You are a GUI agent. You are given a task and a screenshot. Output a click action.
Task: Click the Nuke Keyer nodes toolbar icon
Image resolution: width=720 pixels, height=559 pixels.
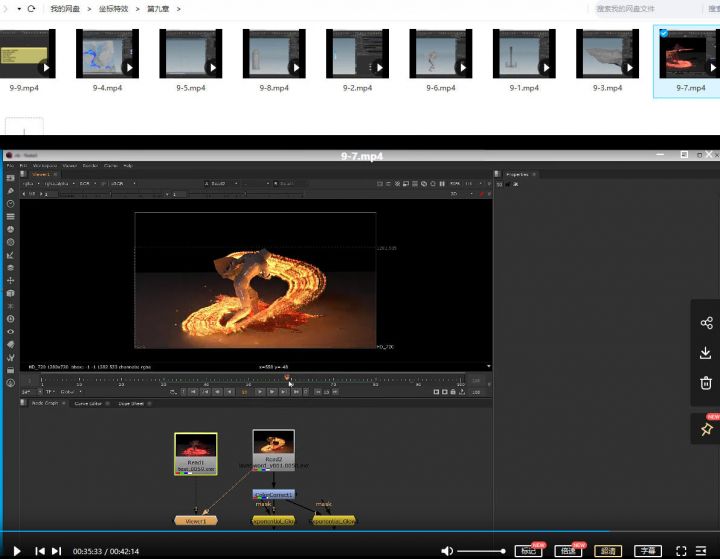[11, 255]
